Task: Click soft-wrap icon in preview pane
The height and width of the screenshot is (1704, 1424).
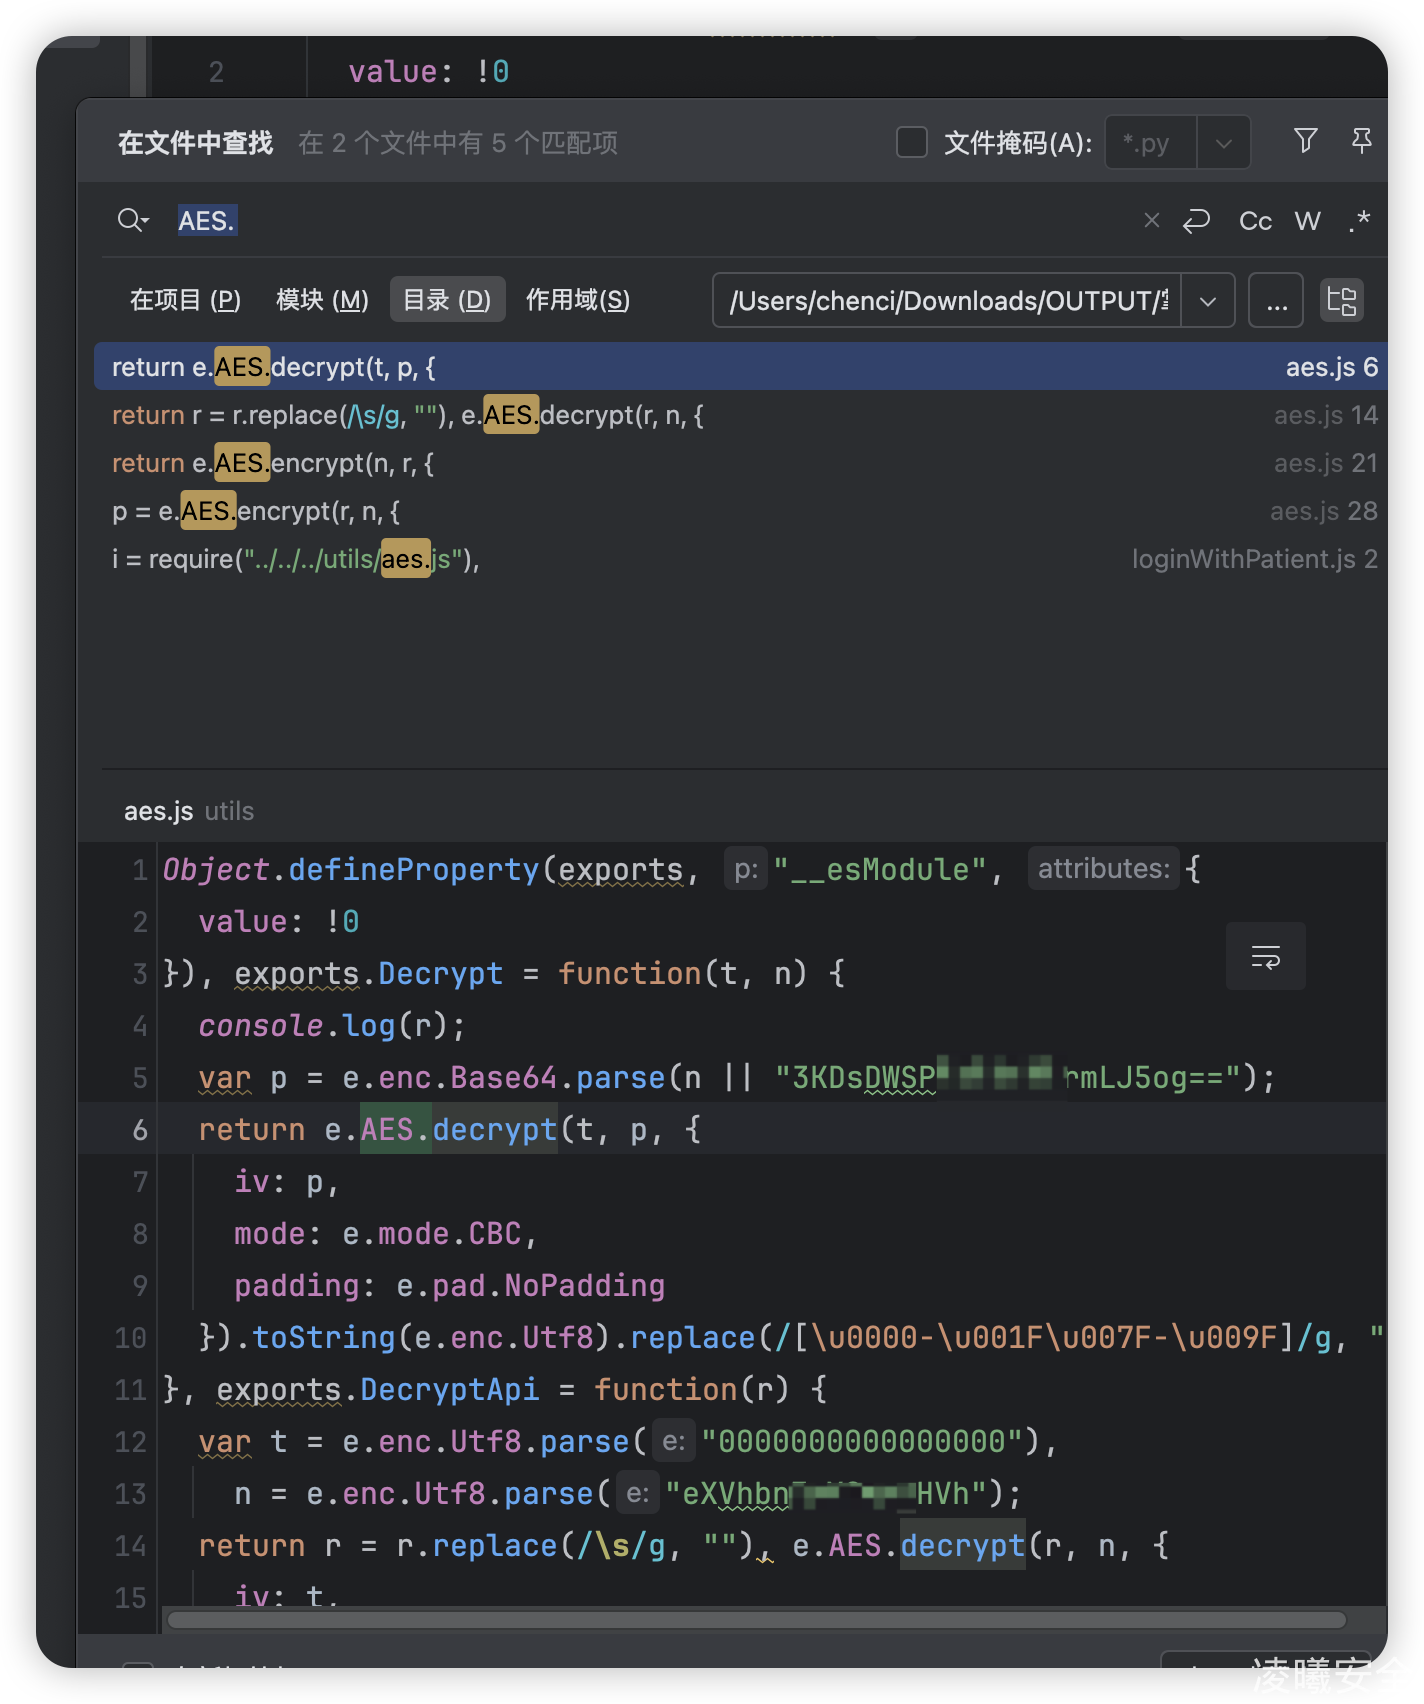Action: [1265, 957]
